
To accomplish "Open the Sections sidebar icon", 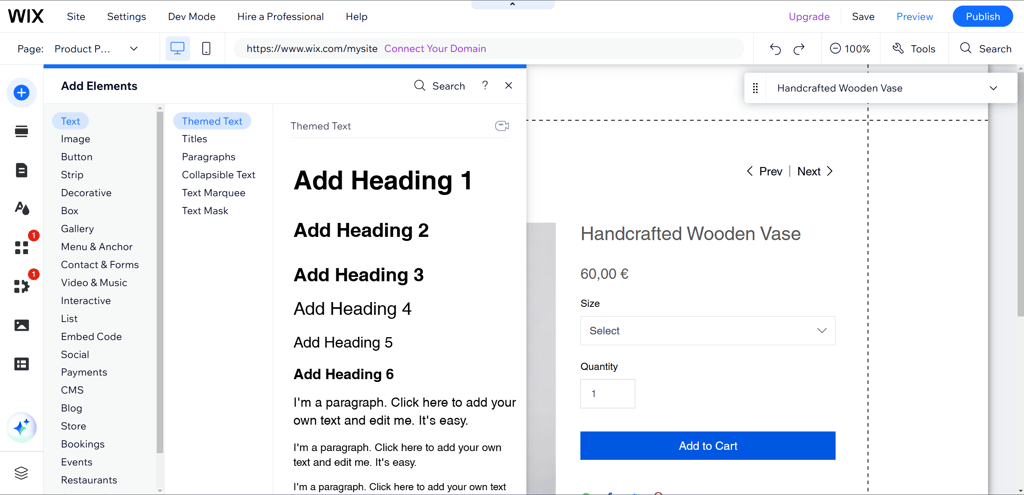I will [22, 132].
